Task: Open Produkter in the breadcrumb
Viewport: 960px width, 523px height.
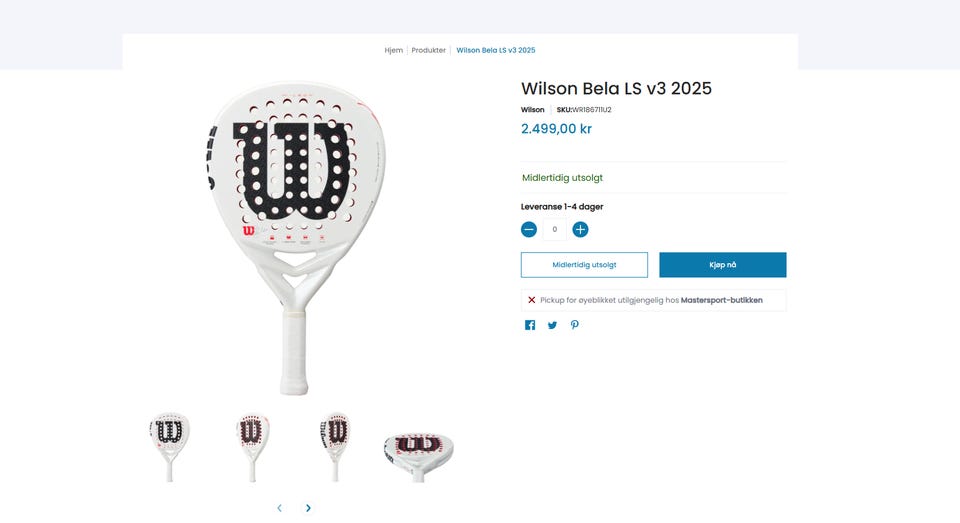Action: point(428,50)
